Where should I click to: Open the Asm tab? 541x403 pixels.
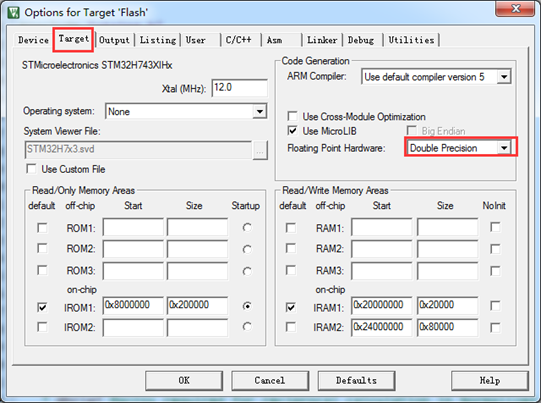pyautogui.click(x=274, y=40)
